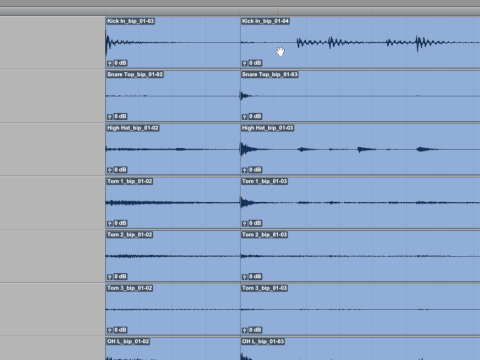Select the Tom 2_bip_01-02 clip name
Screen dimensions: 480x360
[130, 235]
